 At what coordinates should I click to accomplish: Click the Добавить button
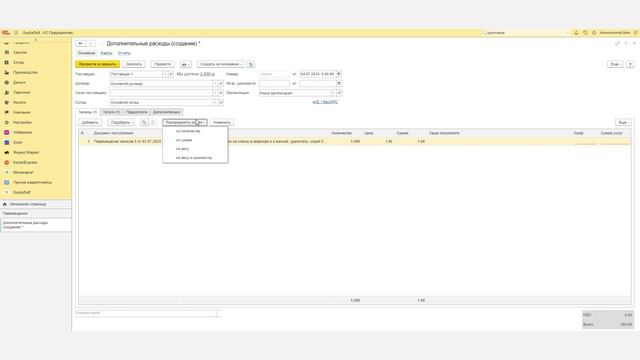click(90, 122)
